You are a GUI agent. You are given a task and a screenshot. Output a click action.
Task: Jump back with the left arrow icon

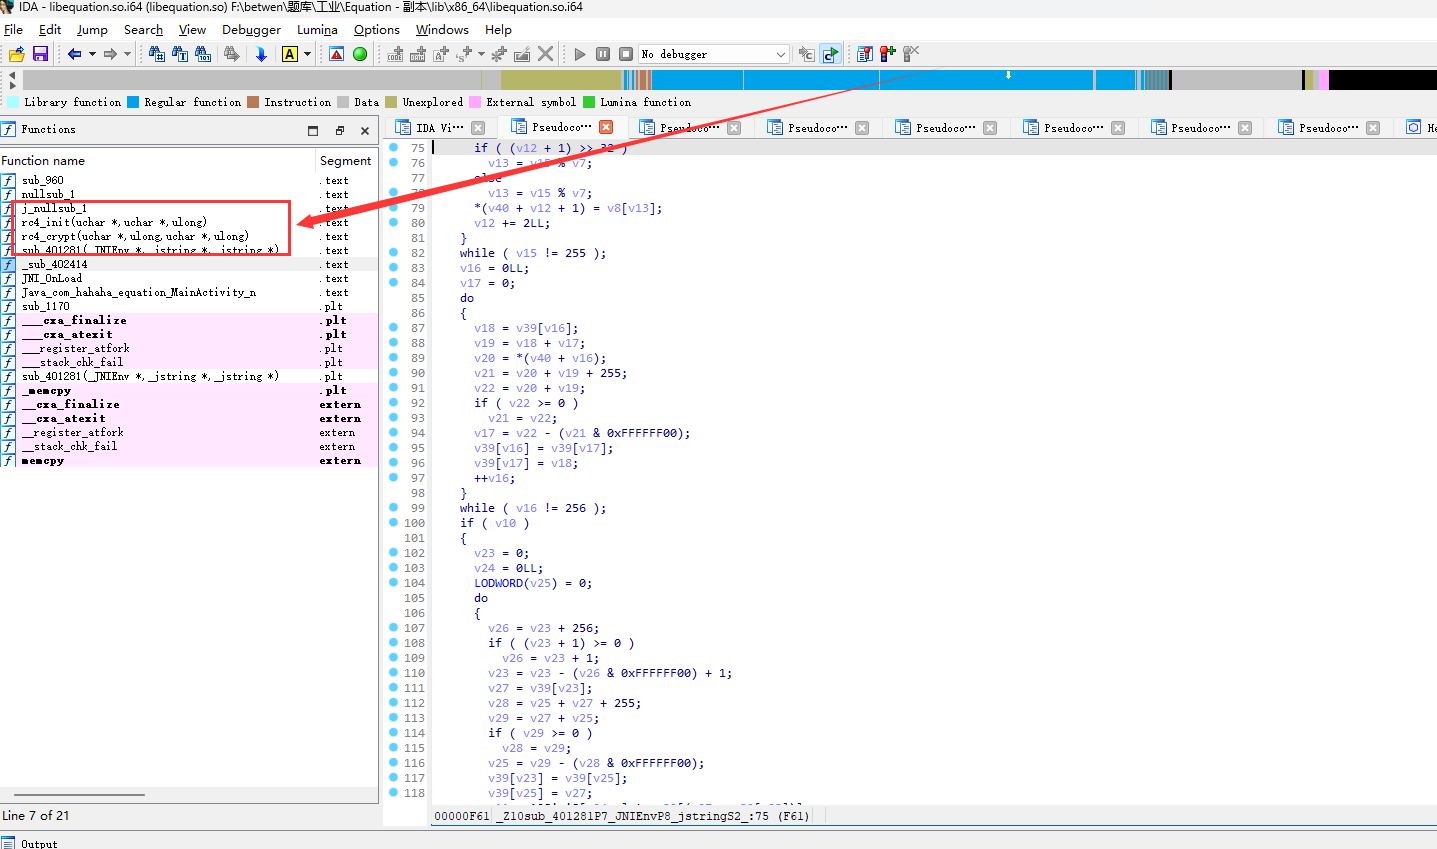click(x=75, y=54)
